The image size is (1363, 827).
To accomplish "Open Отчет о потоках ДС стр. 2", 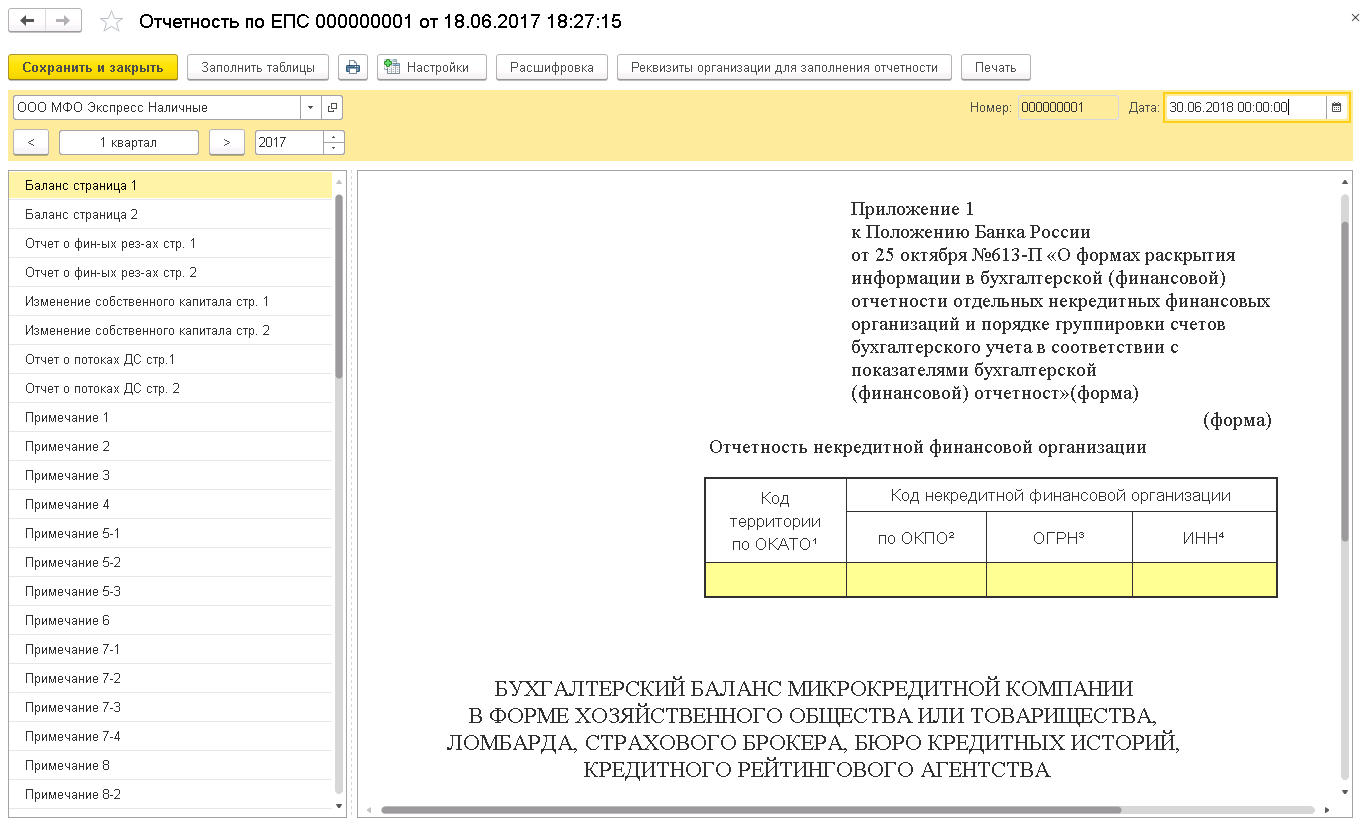I will click(170, 388).
